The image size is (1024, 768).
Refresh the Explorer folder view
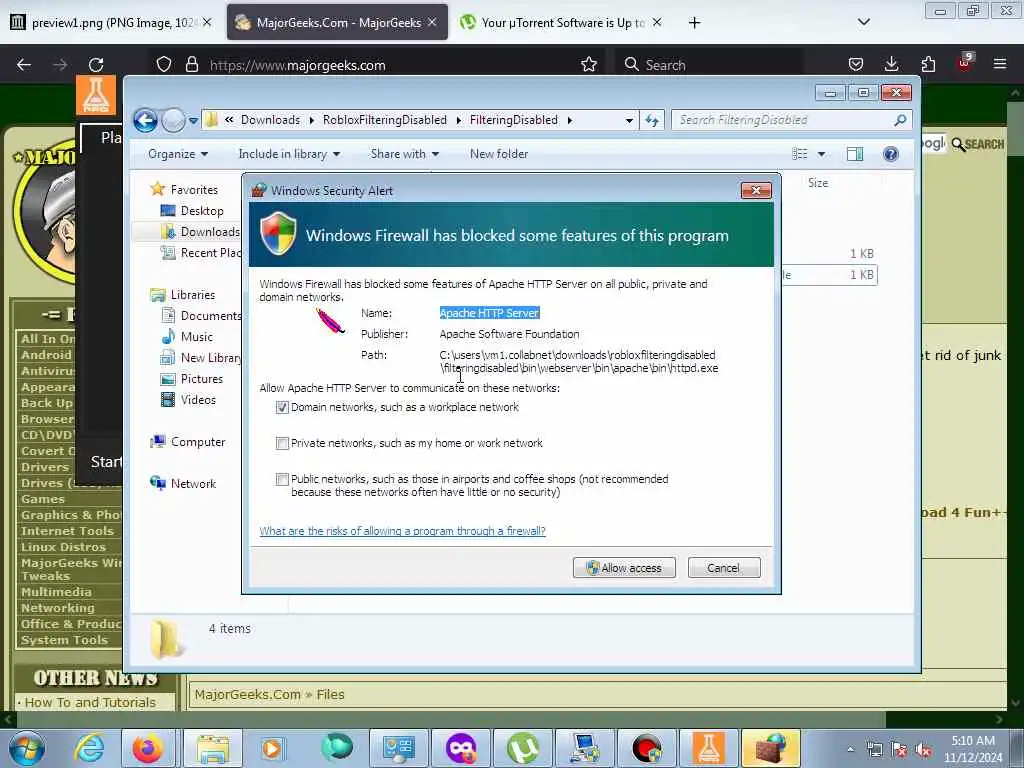pyautogui.click(x=652, y=120)
